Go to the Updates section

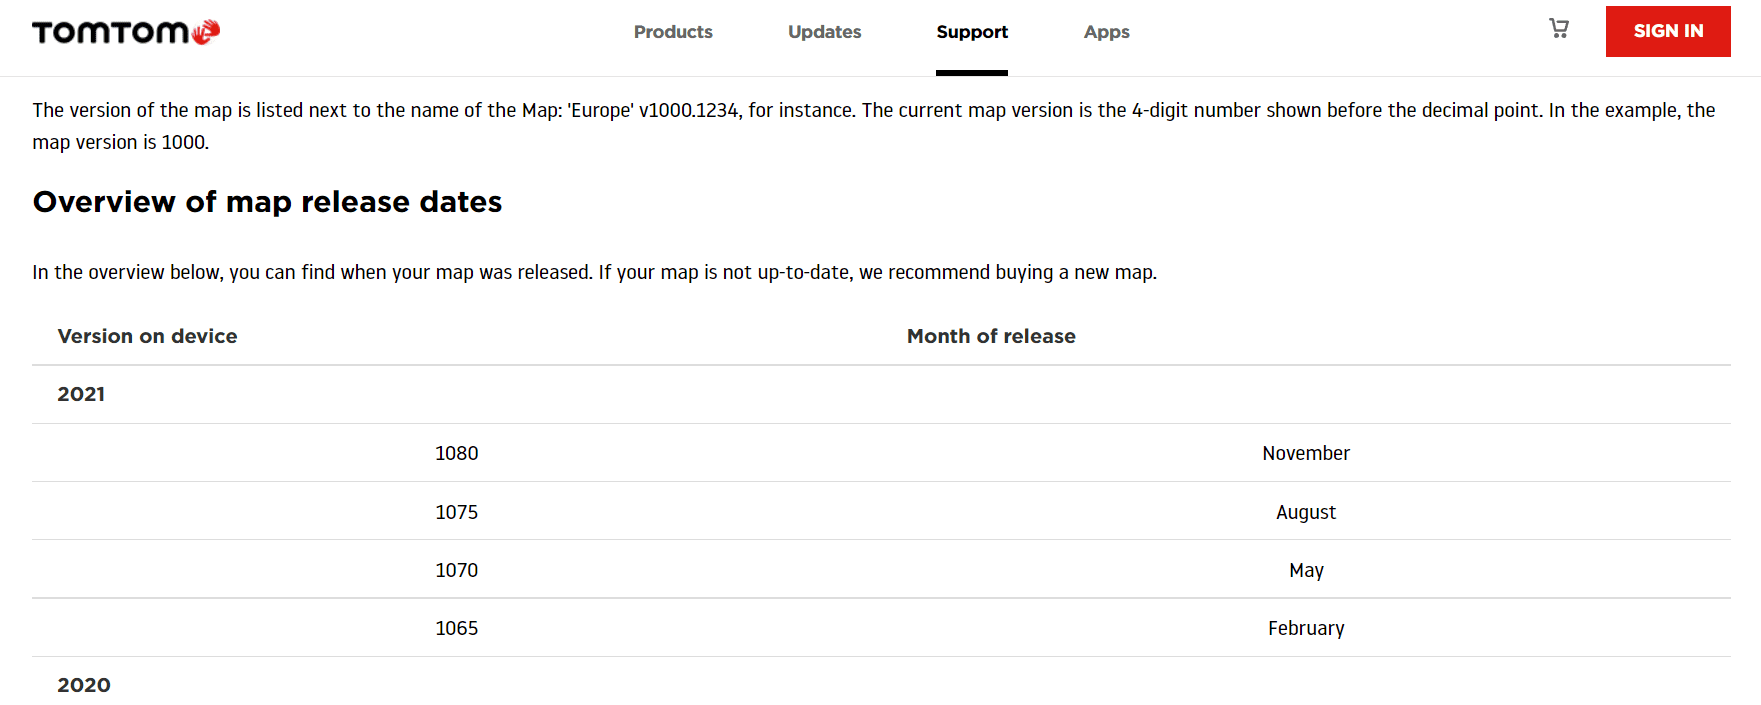pyautogui.click(x=824, y=32)
